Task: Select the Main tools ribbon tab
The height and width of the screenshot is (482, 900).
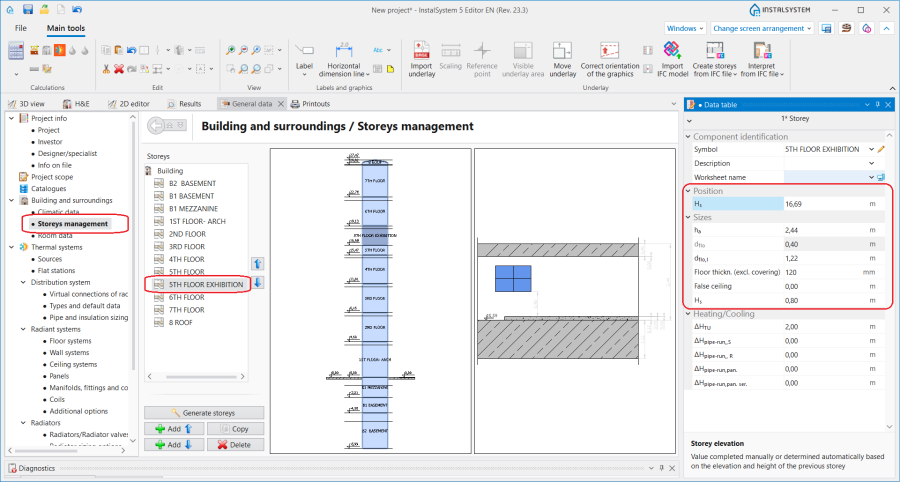Action: click(66, 28)
